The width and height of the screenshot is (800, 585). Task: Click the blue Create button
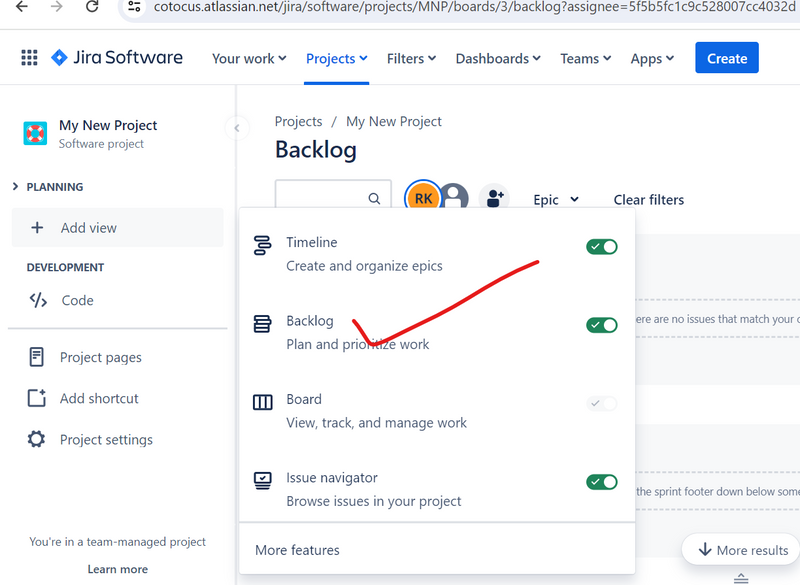click(x=727, y=58)
